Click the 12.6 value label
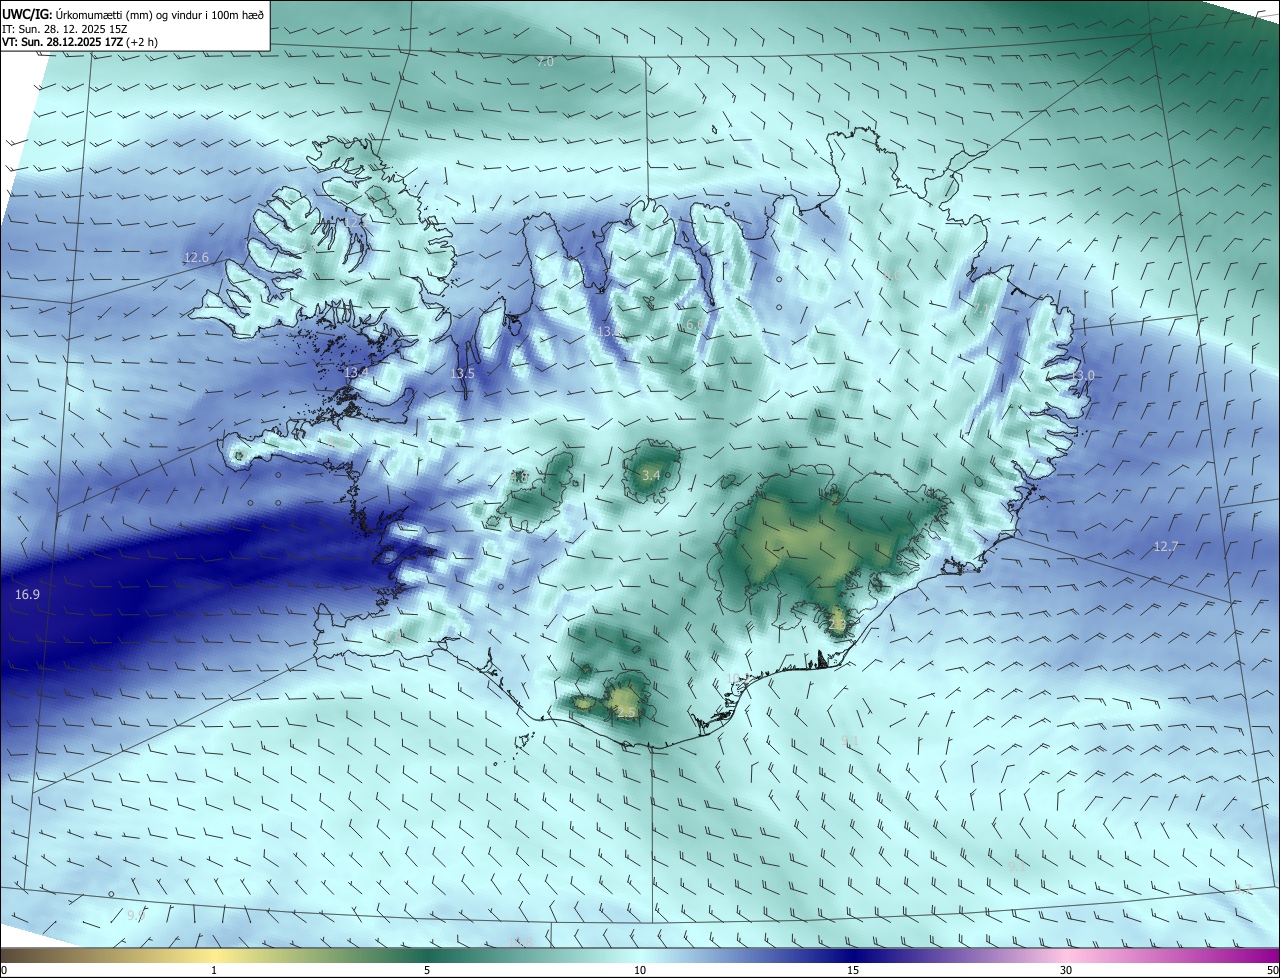 pos(196,258)
